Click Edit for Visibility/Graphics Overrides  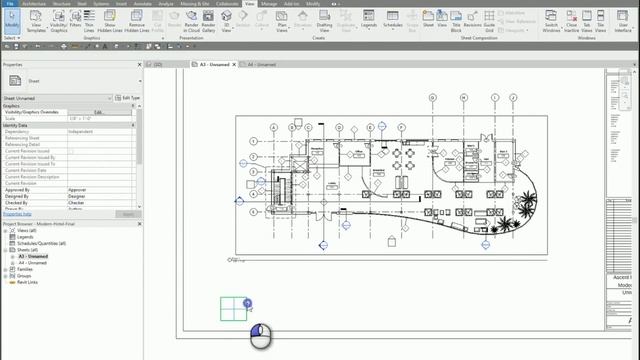pyautogui.click(x=99, y=112)
